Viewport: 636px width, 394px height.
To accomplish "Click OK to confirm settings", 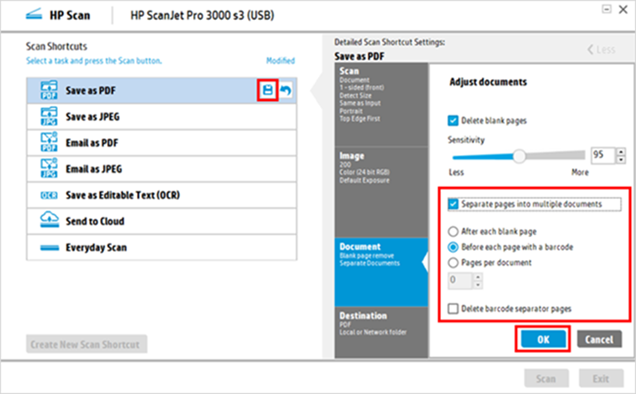I will [543, 339].
